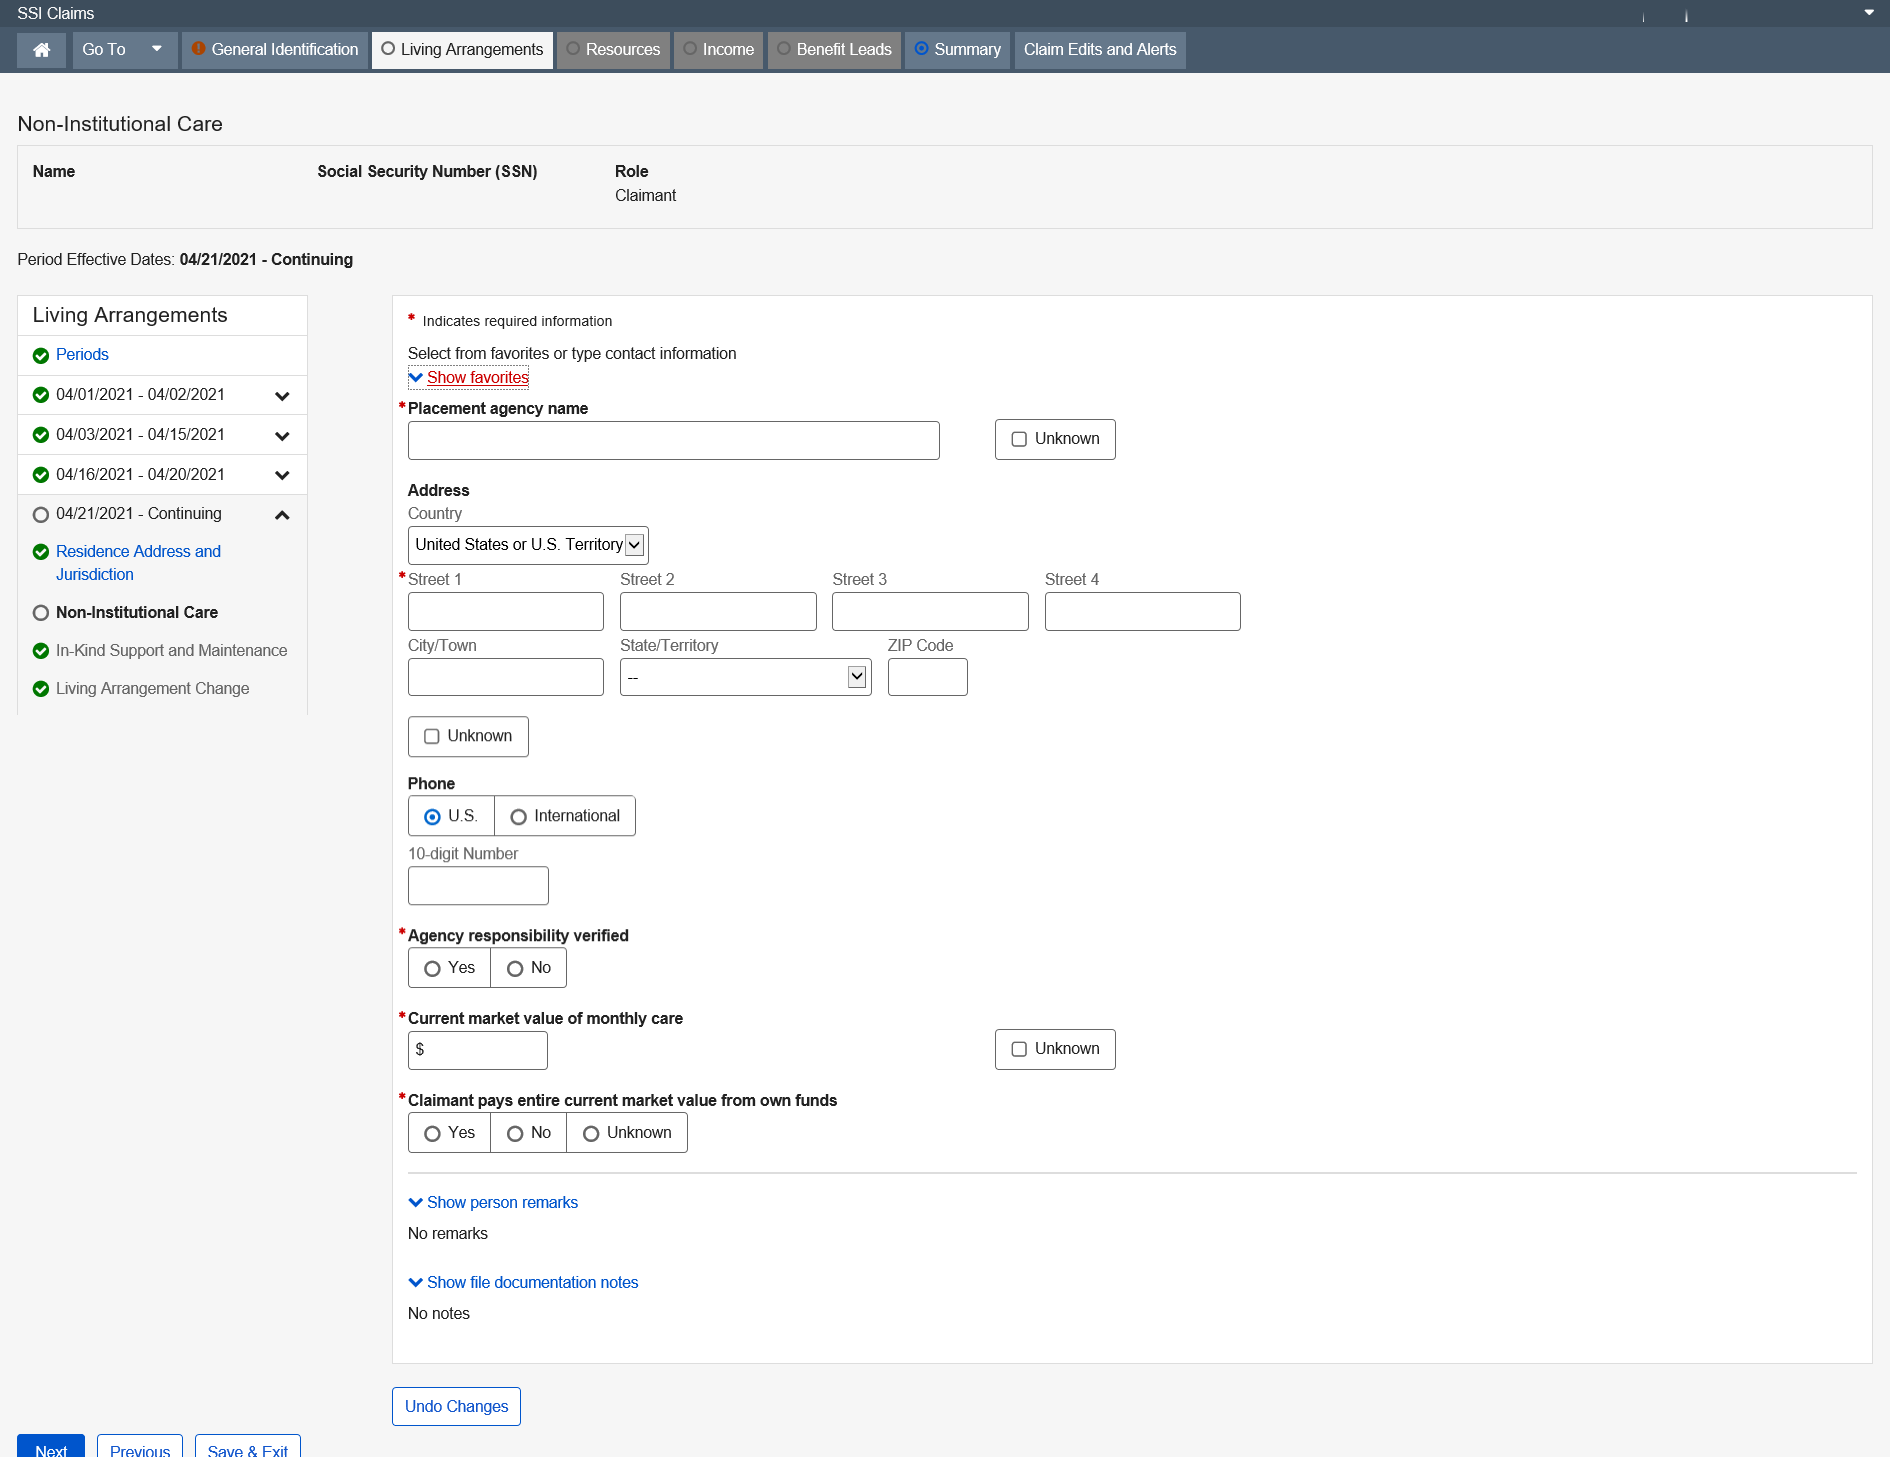Open Claim Edits and Alerts tab
The width and height of the screenshot is (1890, 1457).
pos(1099,50)
